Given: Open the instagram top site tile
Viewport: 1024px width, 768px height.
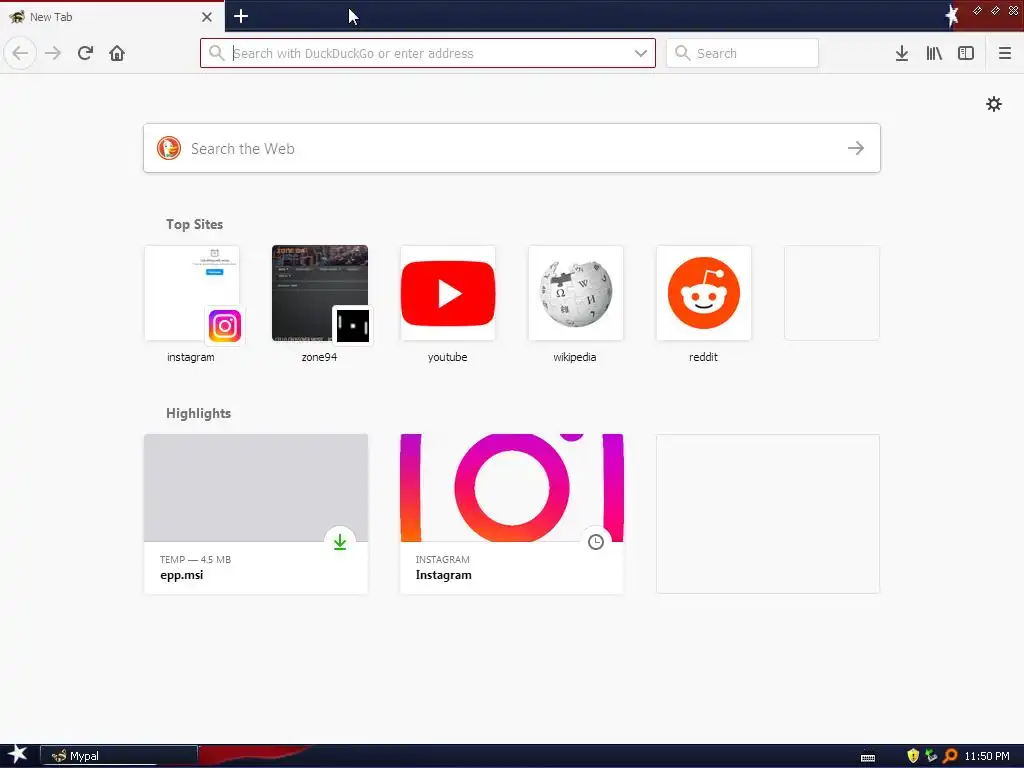Looking at the screenshot, I should pos(192,293).
